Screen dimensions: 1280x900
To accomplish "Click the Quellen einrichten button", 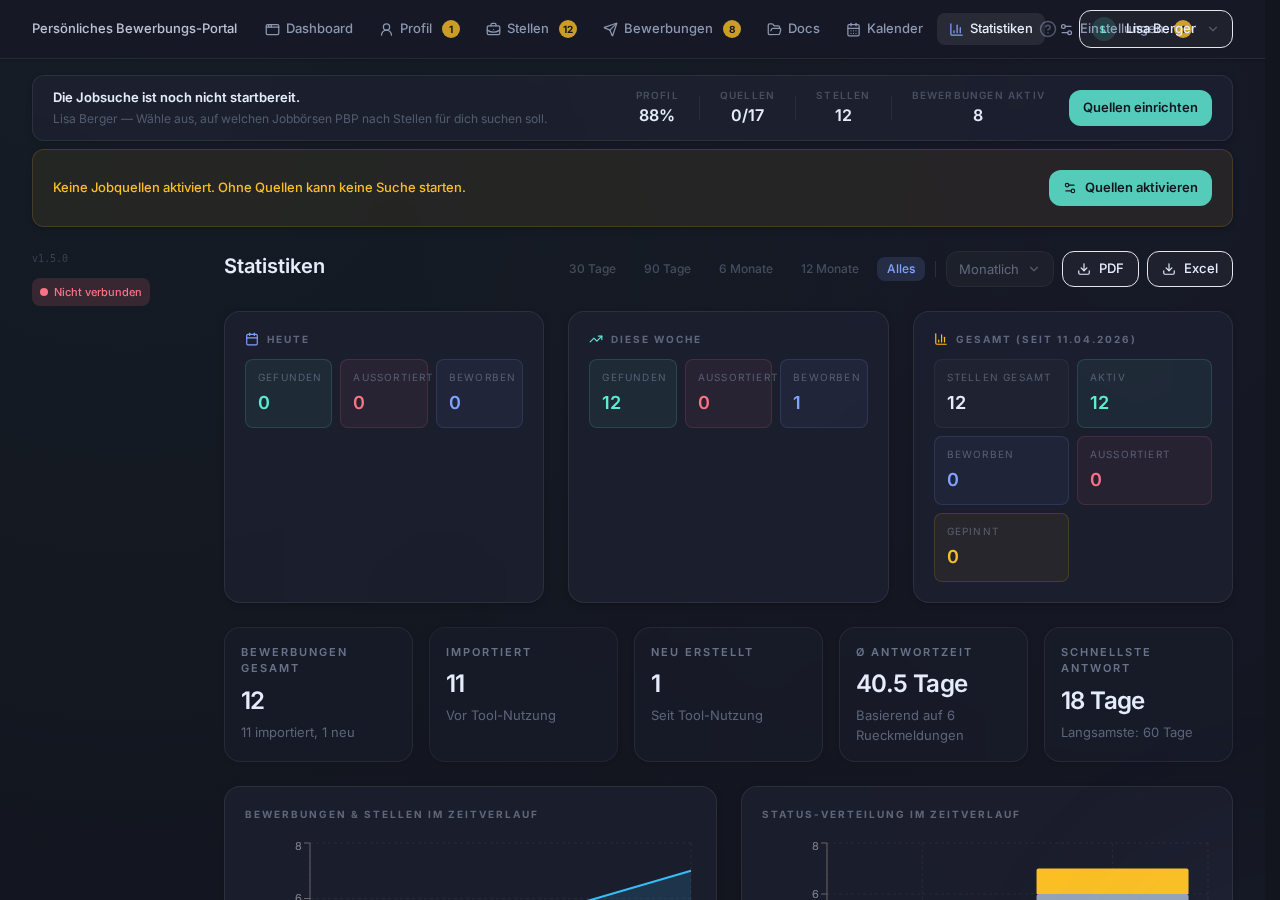I will (1140, 108).
